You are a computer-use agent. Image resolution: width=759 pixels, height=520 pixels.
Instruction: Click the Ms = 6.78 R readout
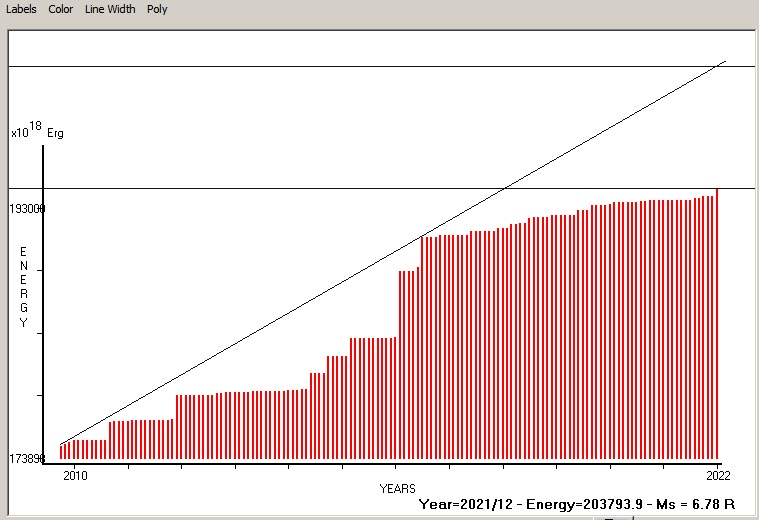click(x=697, y=504)
